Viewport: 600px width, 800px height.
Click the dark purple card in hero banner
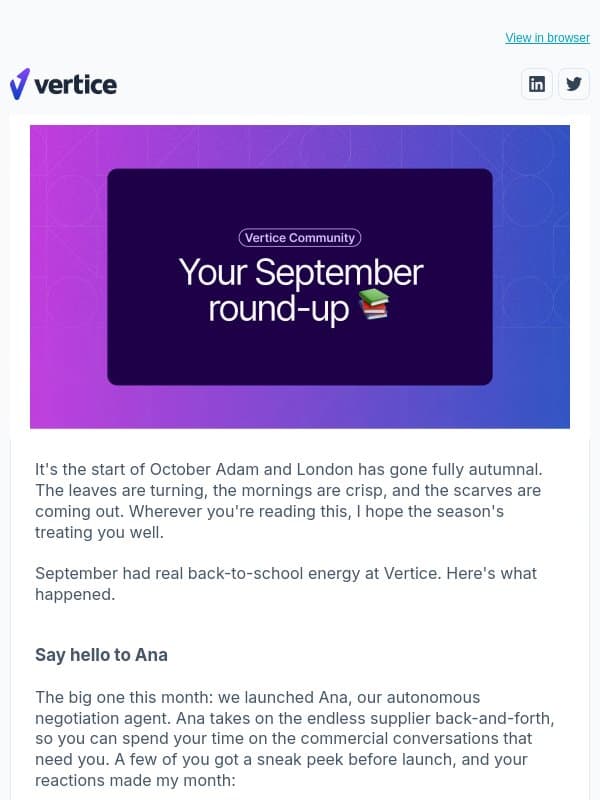coord(299,277)
